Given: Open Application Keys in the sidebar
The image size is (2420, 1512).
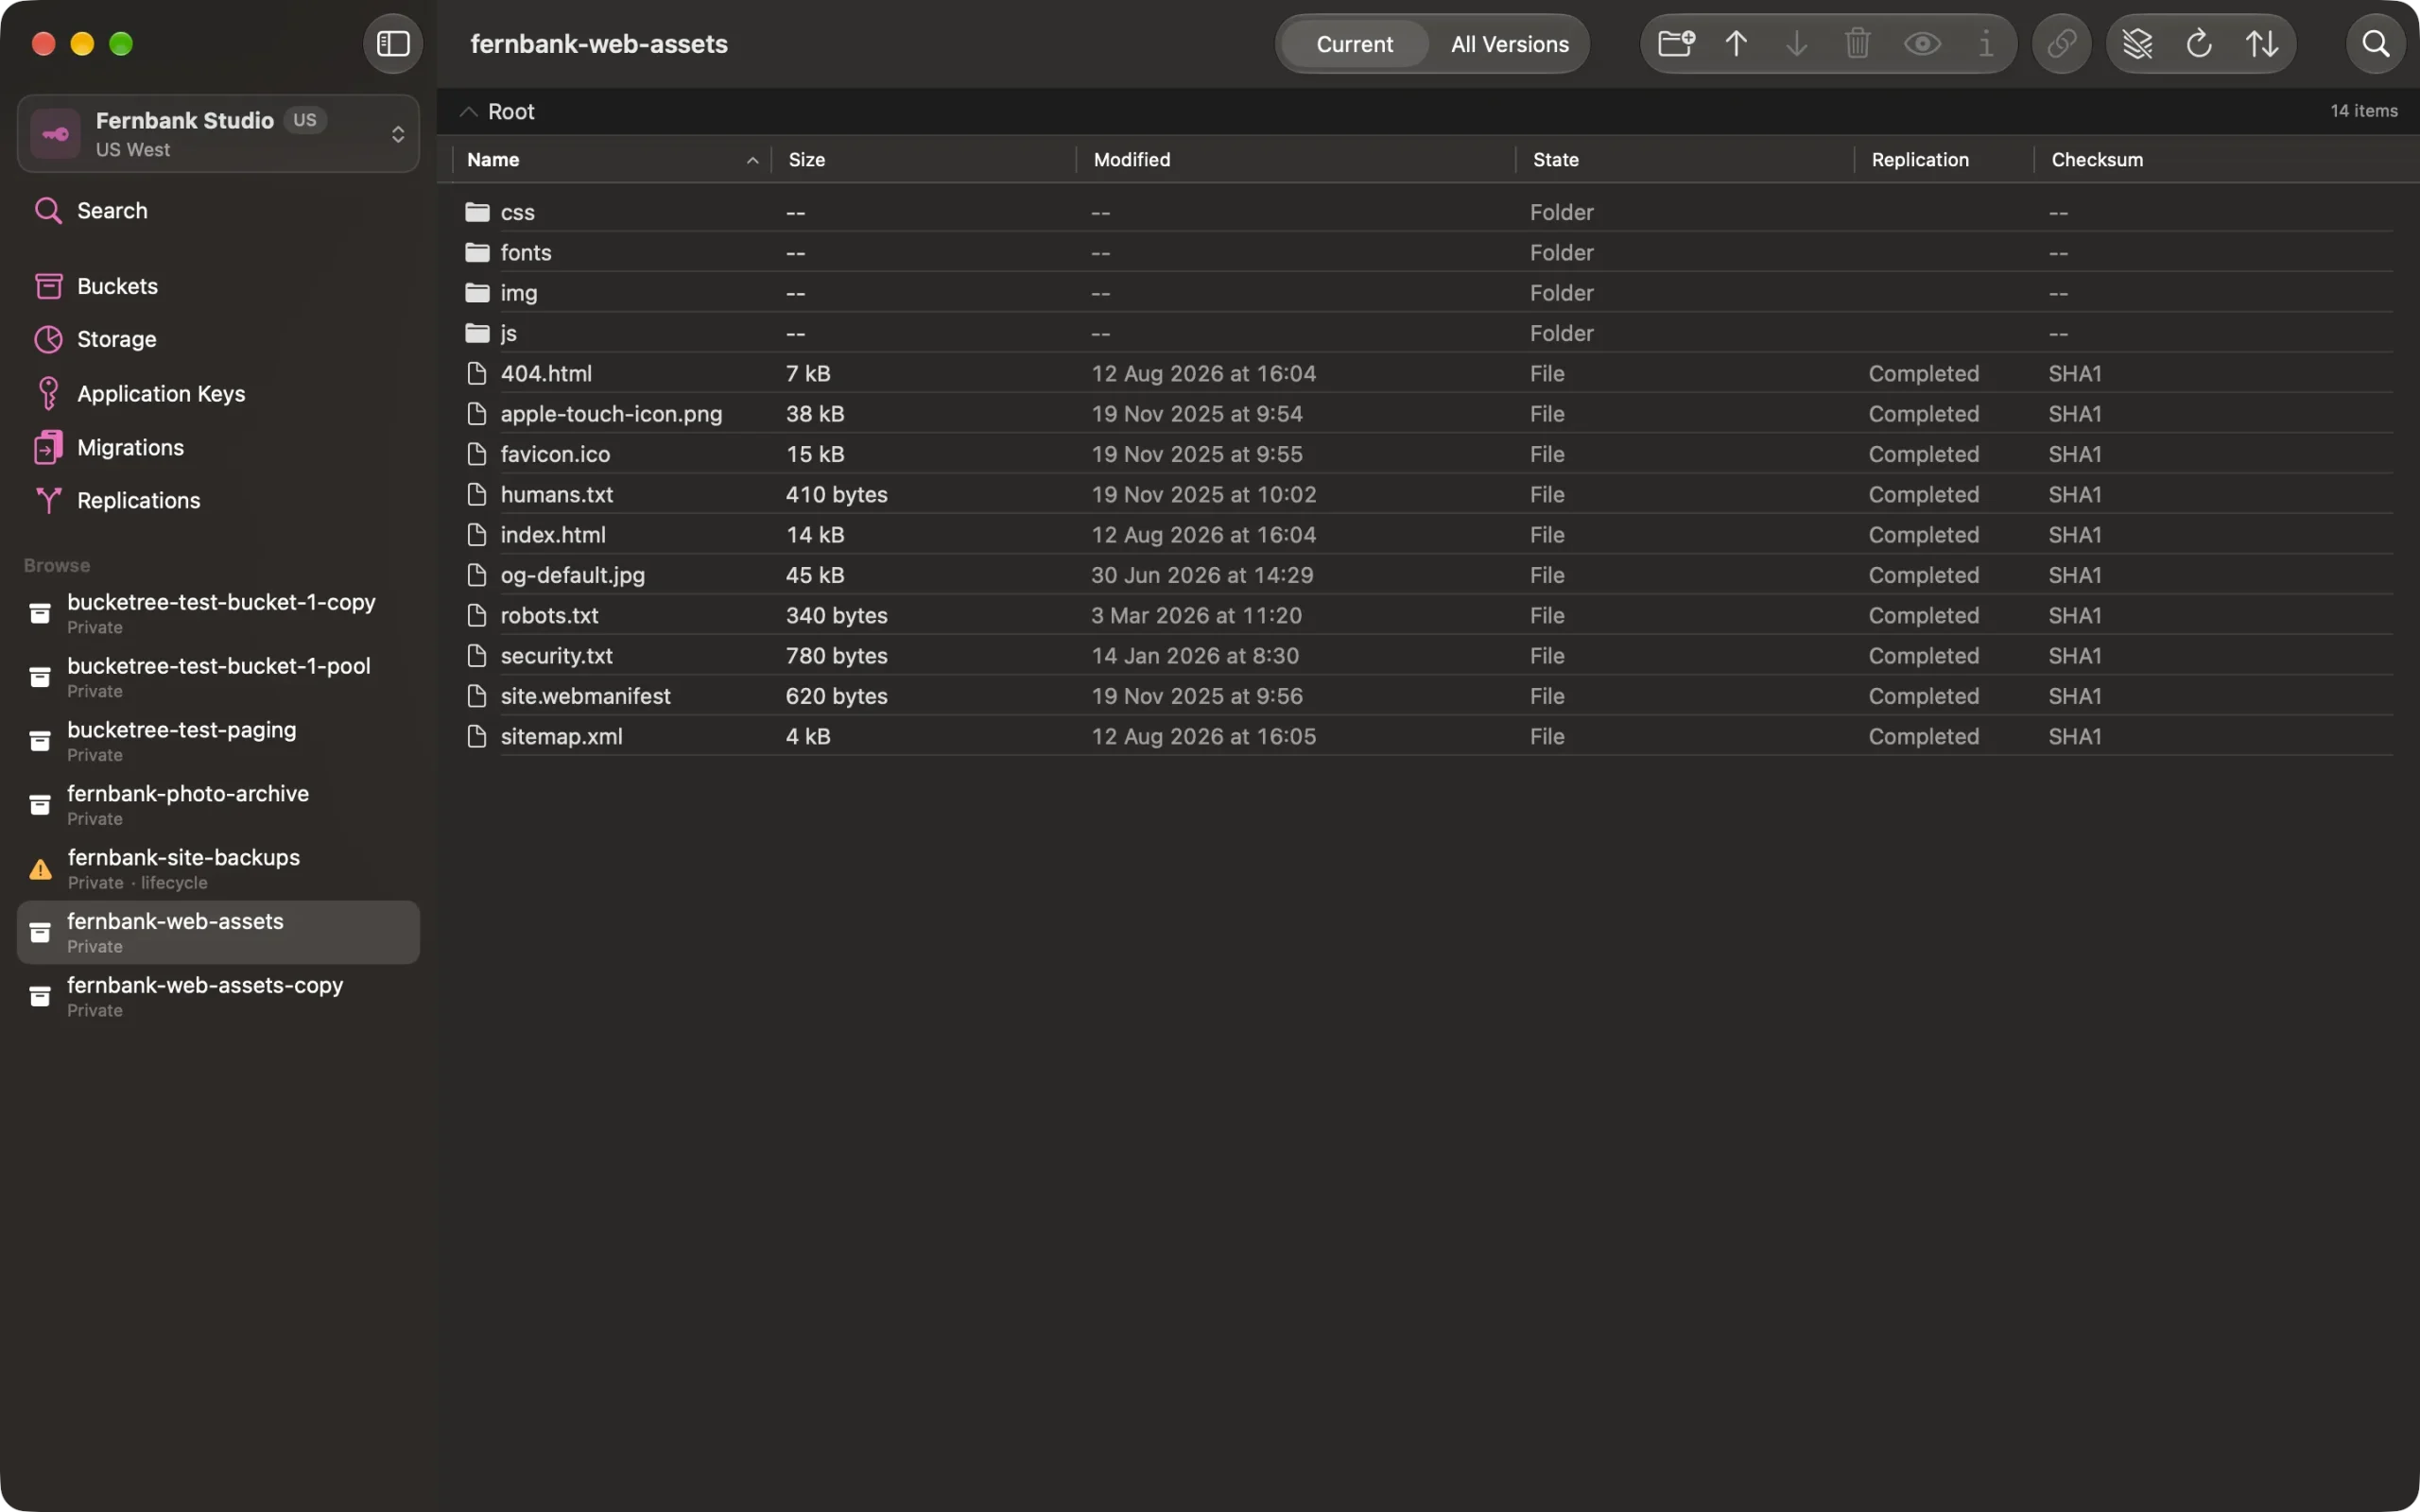Looking at the screenshot, I should tap(218, 394).
